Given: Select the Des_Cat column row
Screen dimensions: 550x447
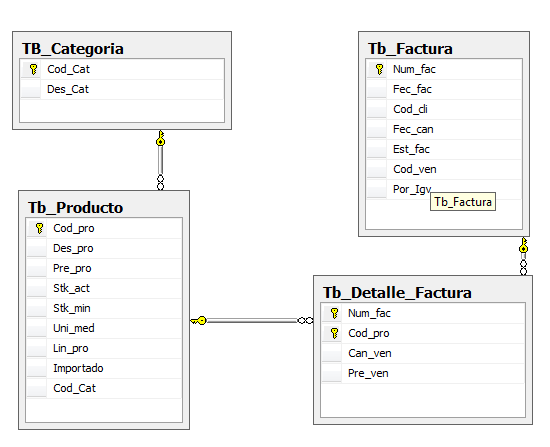Looking at the screenshot, I should tap(122, 89).
